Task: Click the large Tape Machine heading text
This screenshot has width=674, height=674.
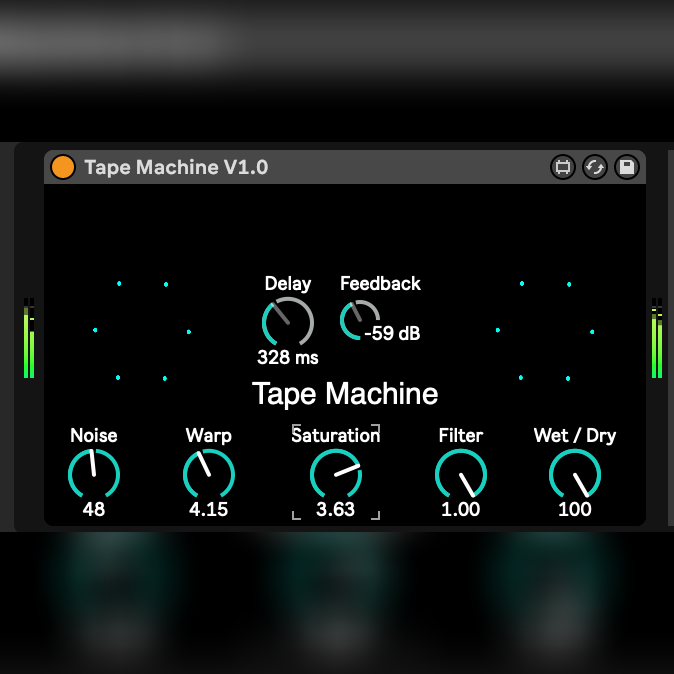Action: (345, 393)
